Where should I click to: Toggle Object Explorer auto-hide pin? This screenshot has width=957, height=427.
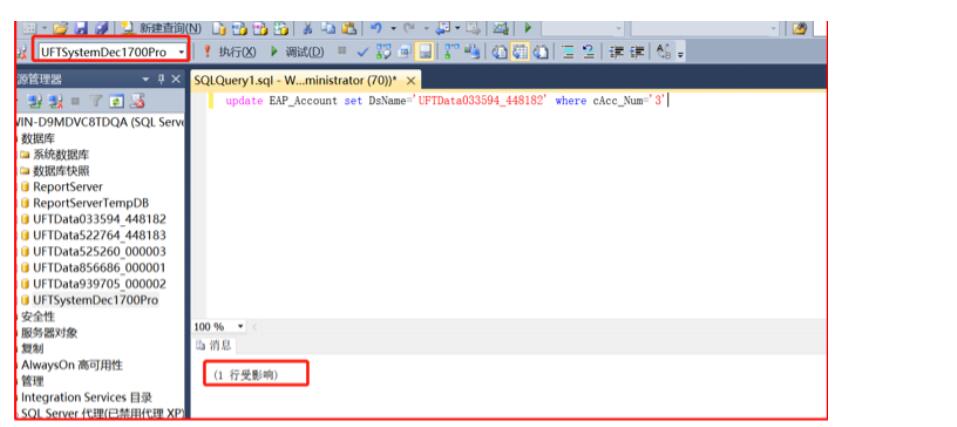[x=161, y=79]
